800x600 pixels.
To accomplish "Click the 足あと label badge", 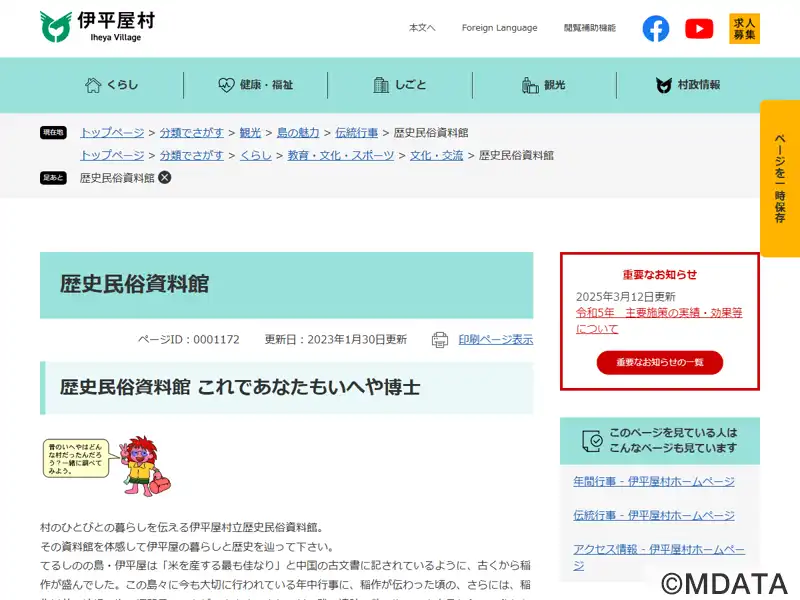I will 53,178.
